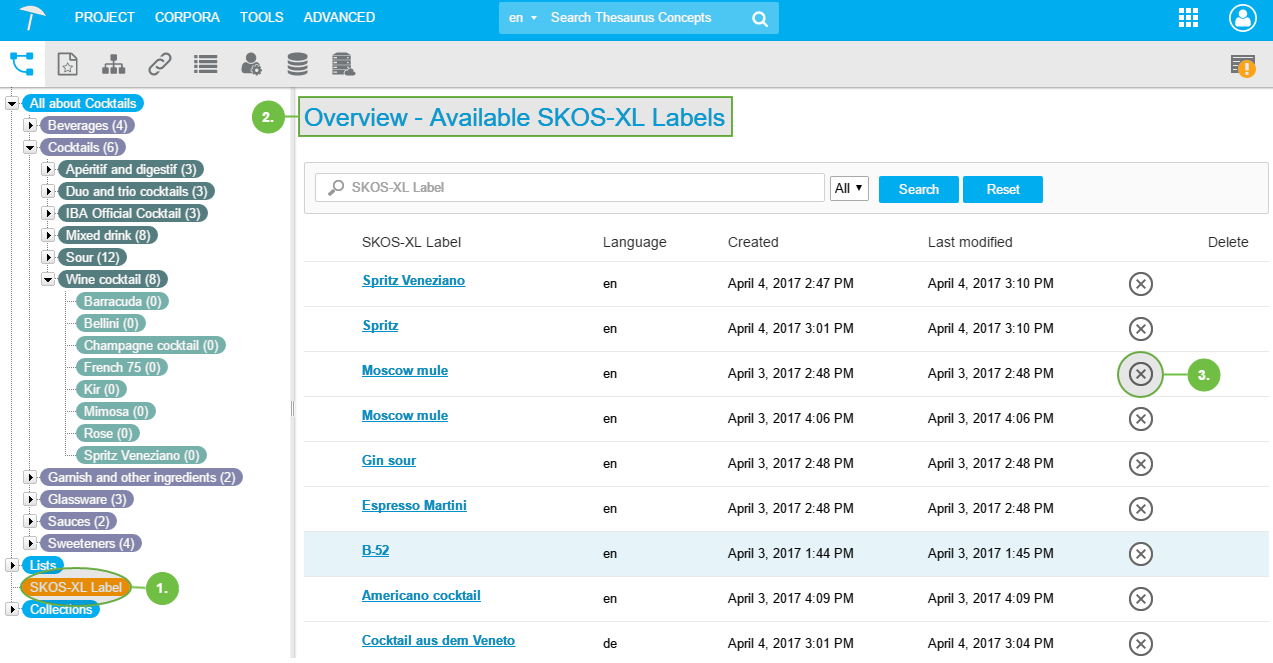
Task: Click the SKOS-XL Label search field
Action: [570, 188]
